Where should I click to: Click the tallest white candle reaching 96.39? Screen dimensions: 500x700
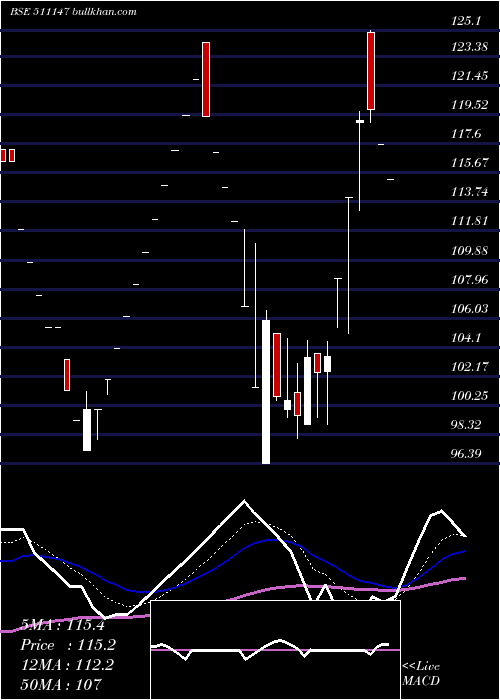click(x=266, y=392)
